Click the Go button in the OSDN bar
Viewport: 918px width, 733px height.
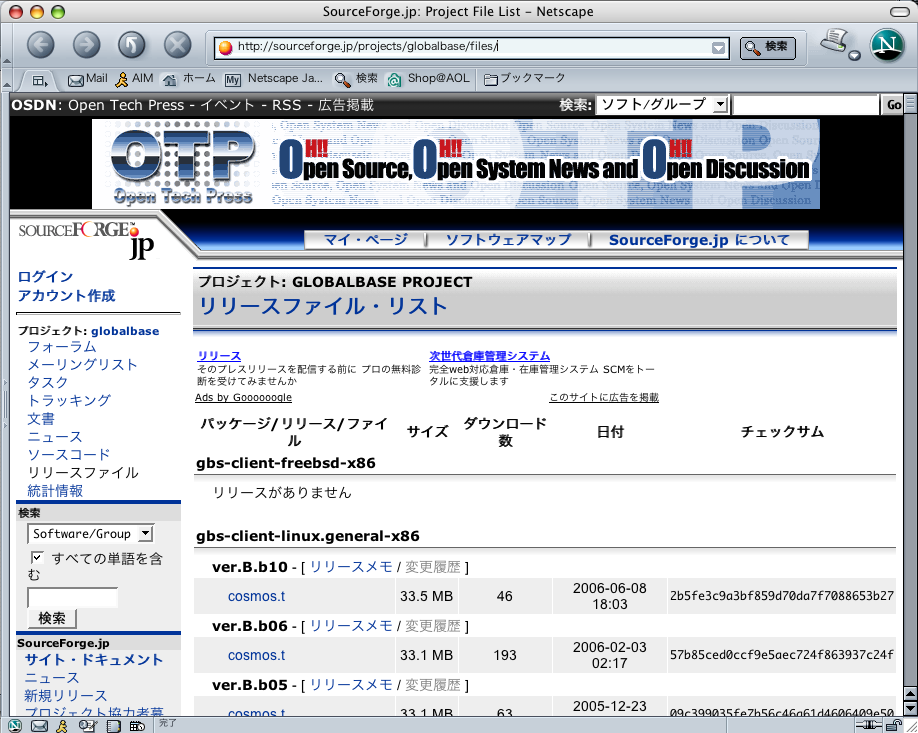[x=893, y=105]
